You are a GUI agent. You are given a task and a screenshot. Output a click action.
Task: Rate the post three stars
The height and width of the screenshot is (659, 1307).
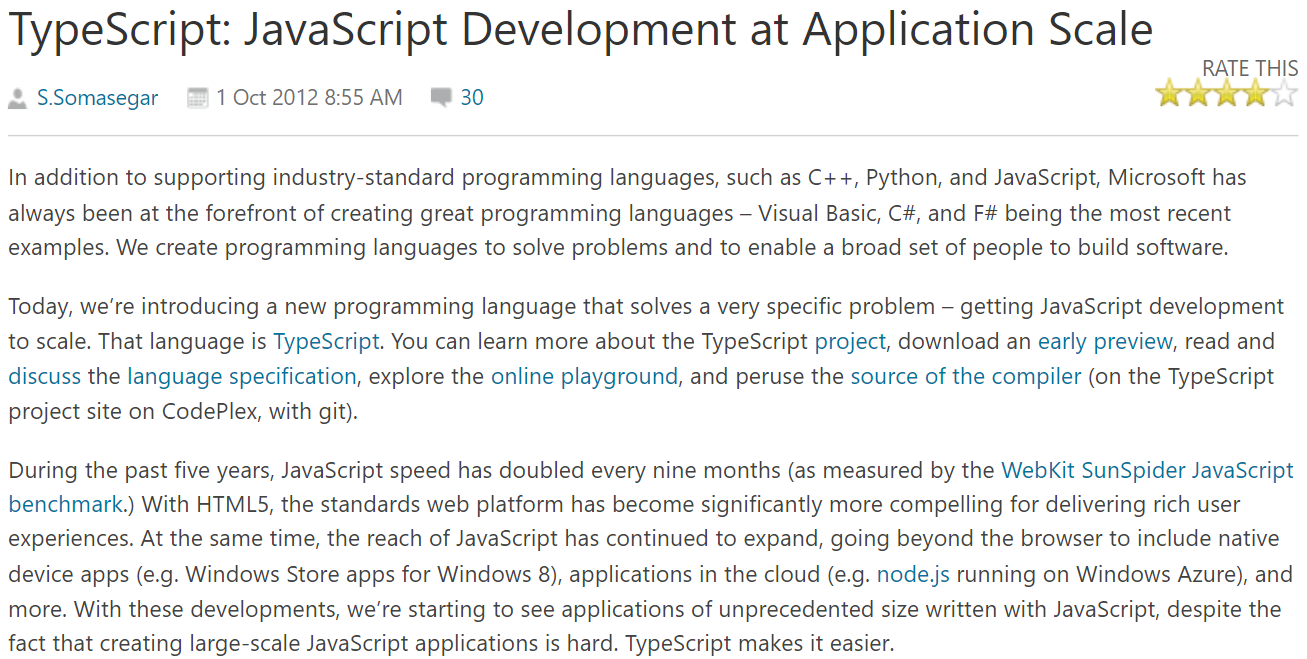tap(1226, 94)
